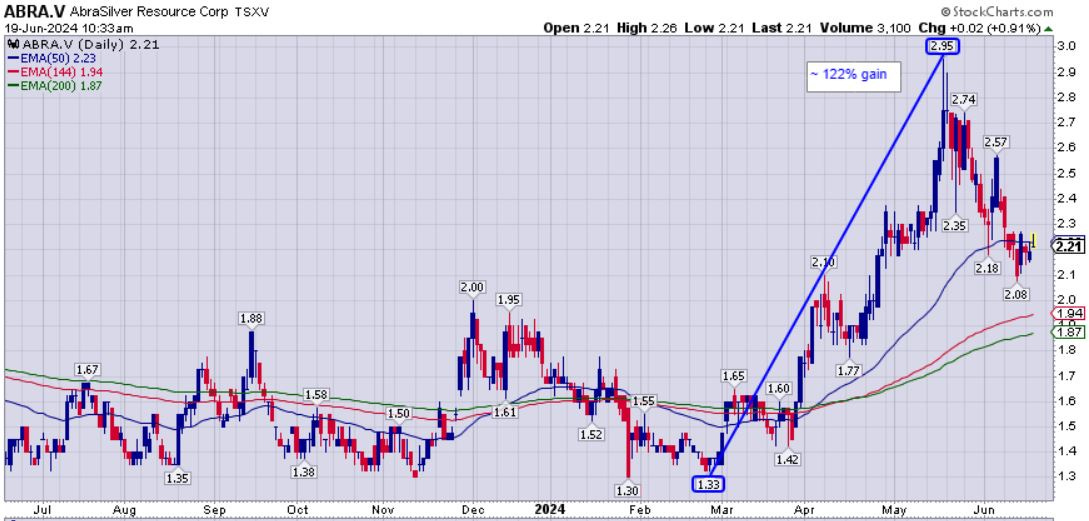Click the ABRA.V ticker title

click(33, 12)
